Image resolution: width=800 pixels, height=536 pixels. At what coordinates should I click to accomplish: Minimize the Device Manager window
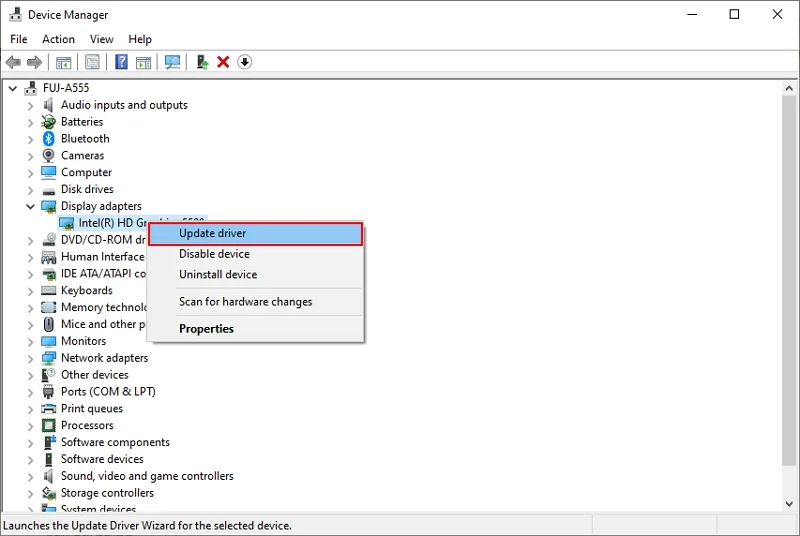point(692,14)
